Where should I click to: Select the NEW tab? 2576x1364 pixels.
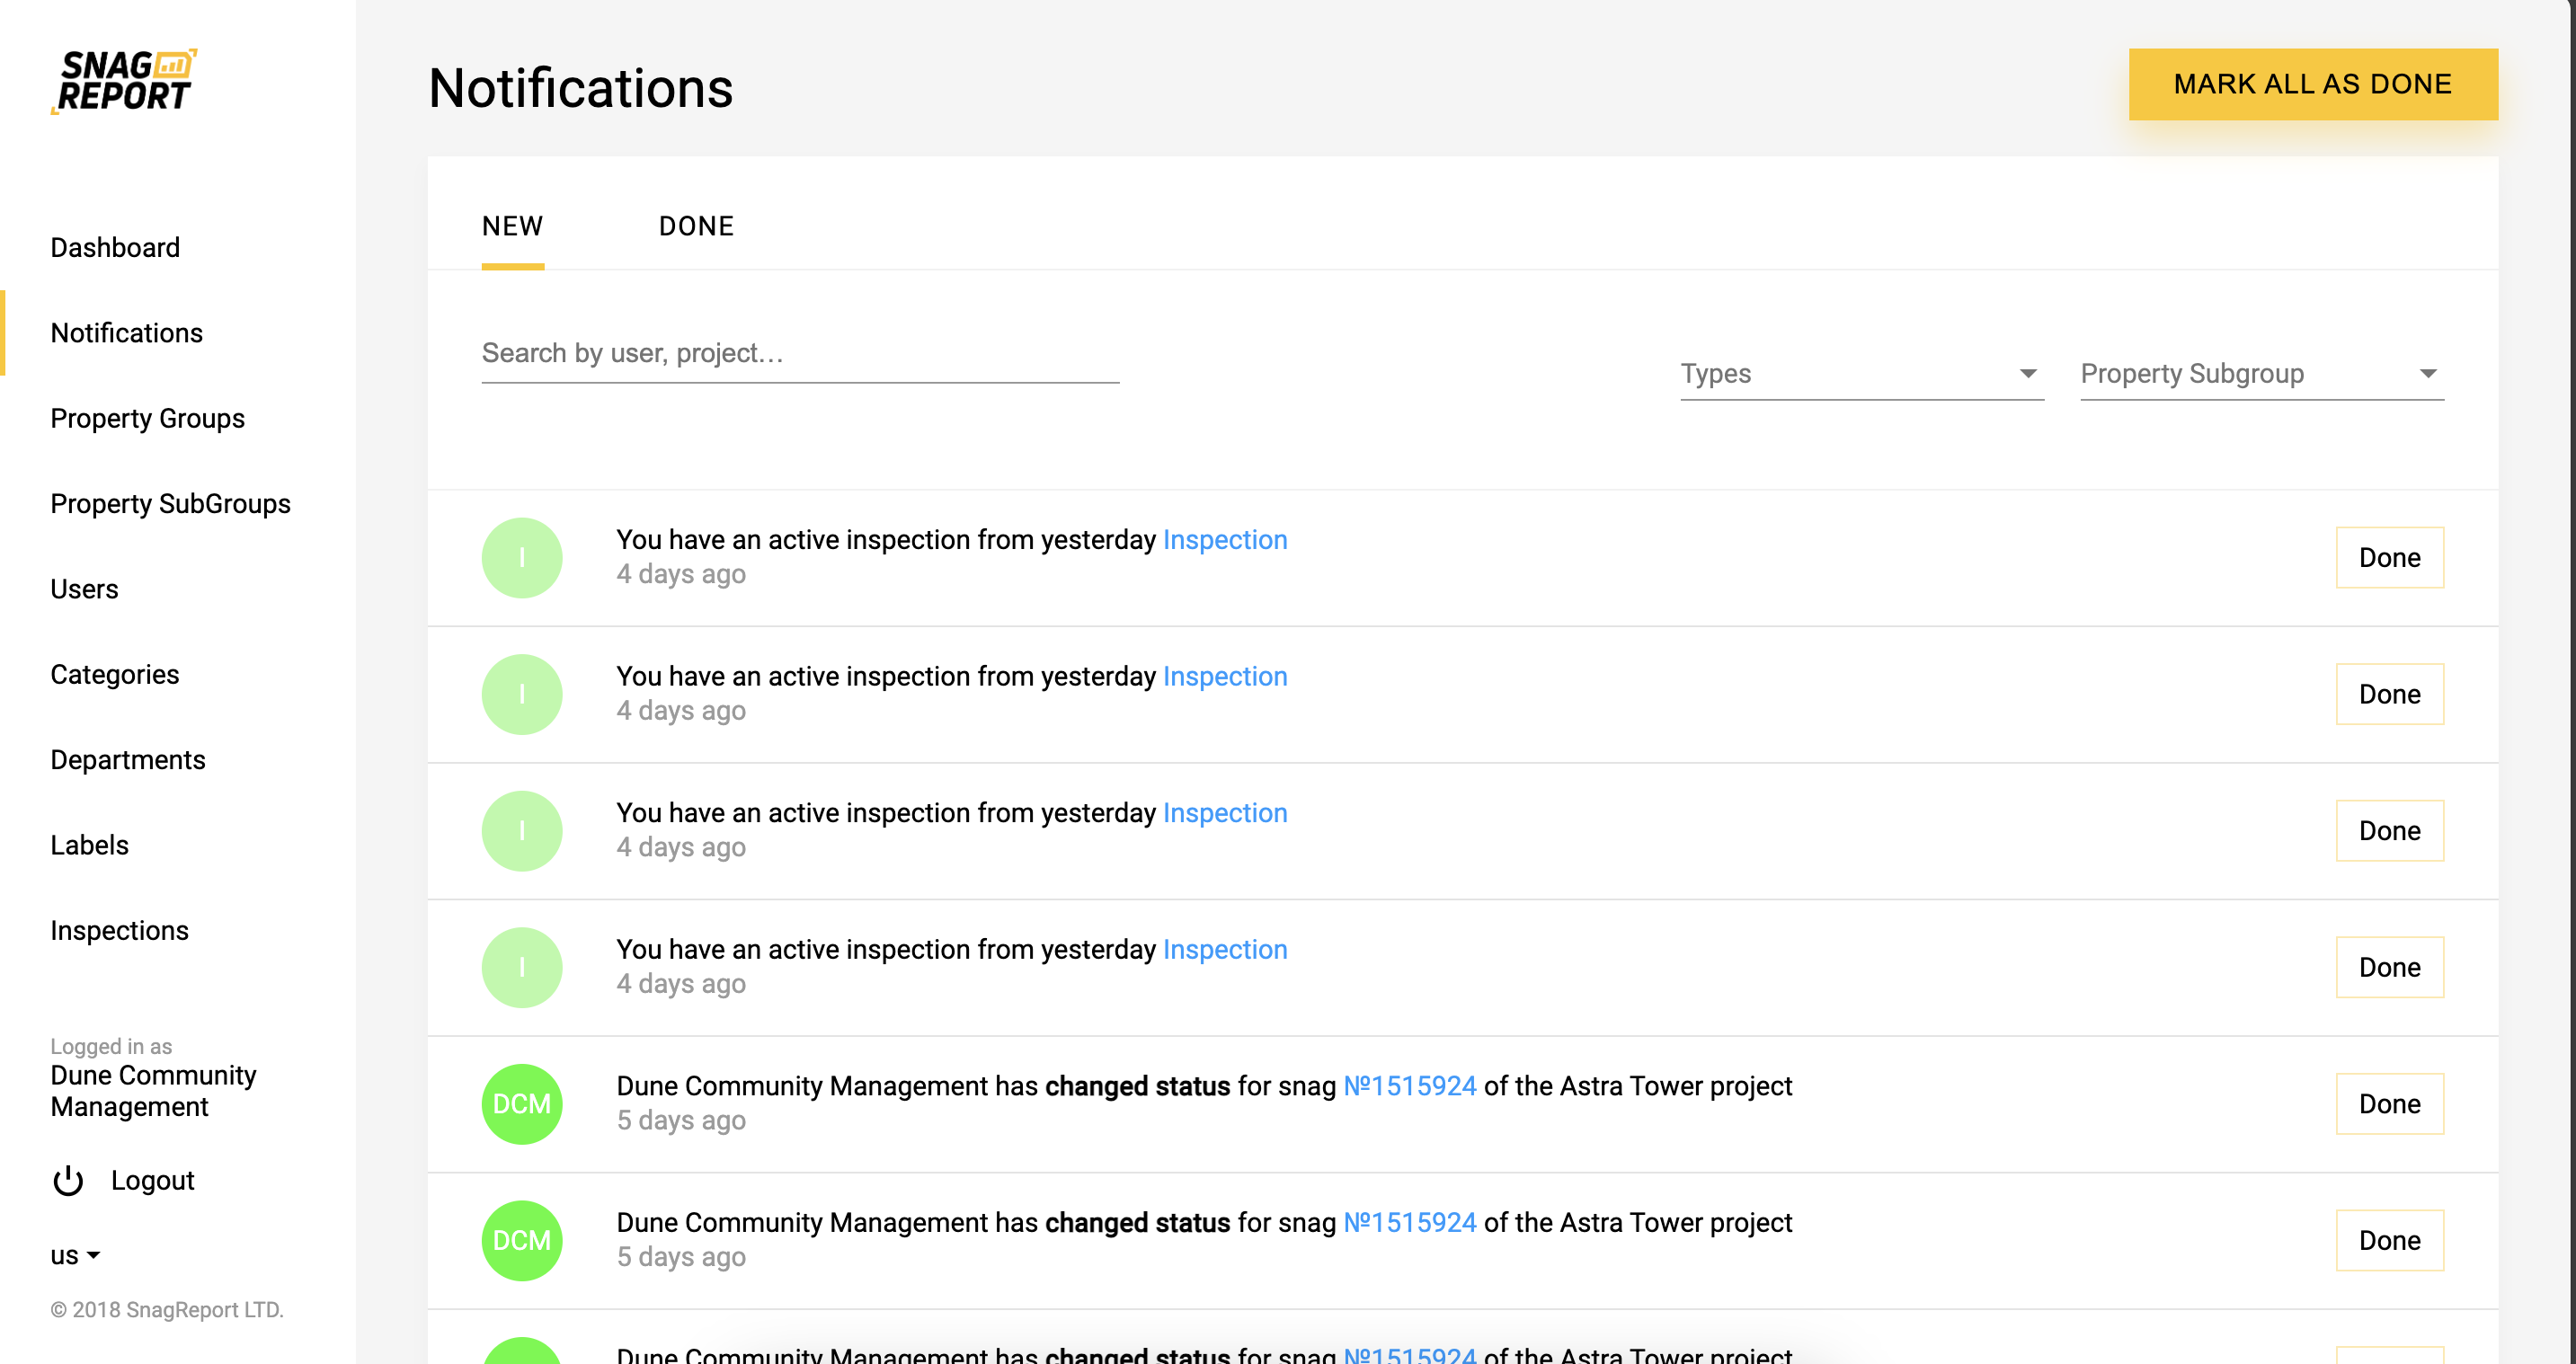pyautogui.click(x=512, y=226)
